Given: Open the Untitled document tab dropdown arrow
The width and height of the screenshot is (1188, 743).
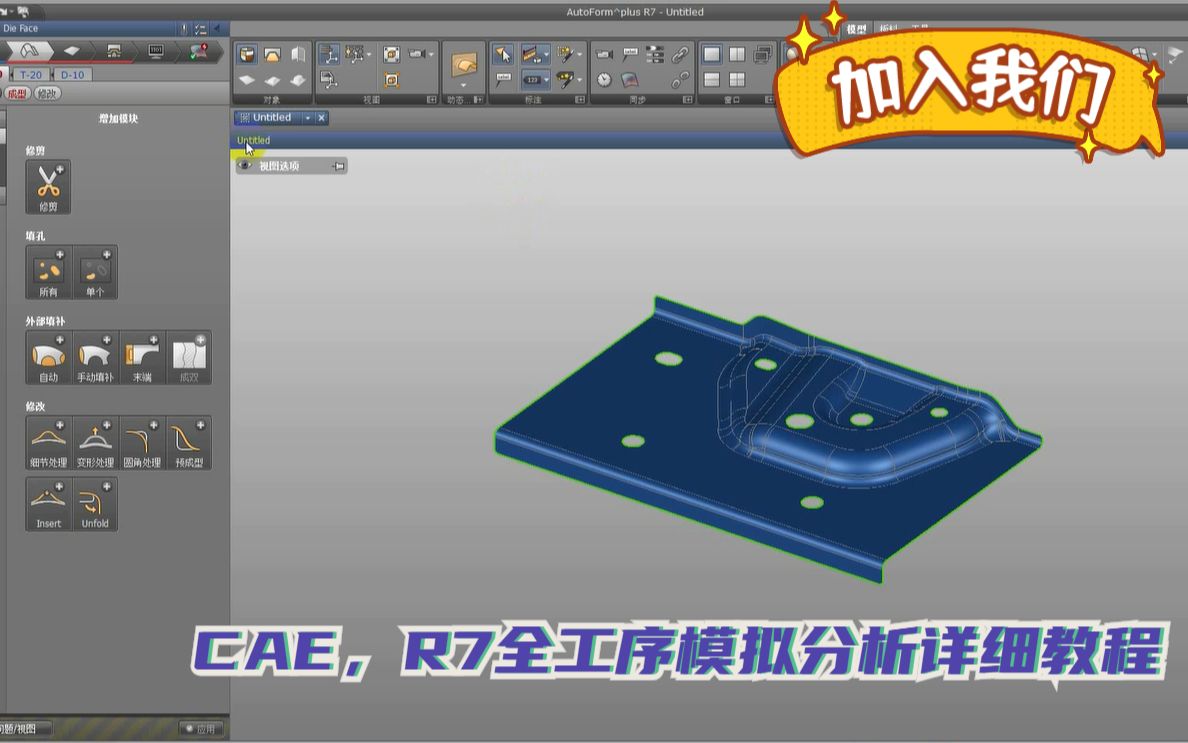Looking at the screenshot, I should tap(307, 117).
